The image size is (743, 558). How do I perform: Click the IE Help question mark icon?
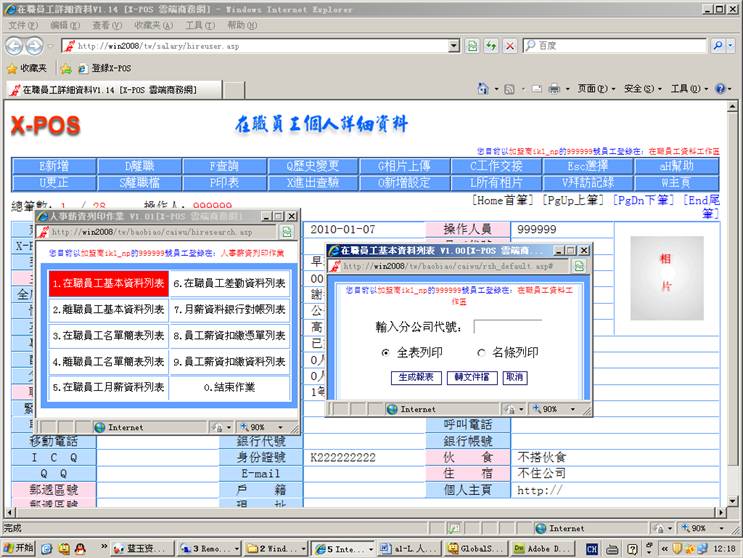pos(719,89)
